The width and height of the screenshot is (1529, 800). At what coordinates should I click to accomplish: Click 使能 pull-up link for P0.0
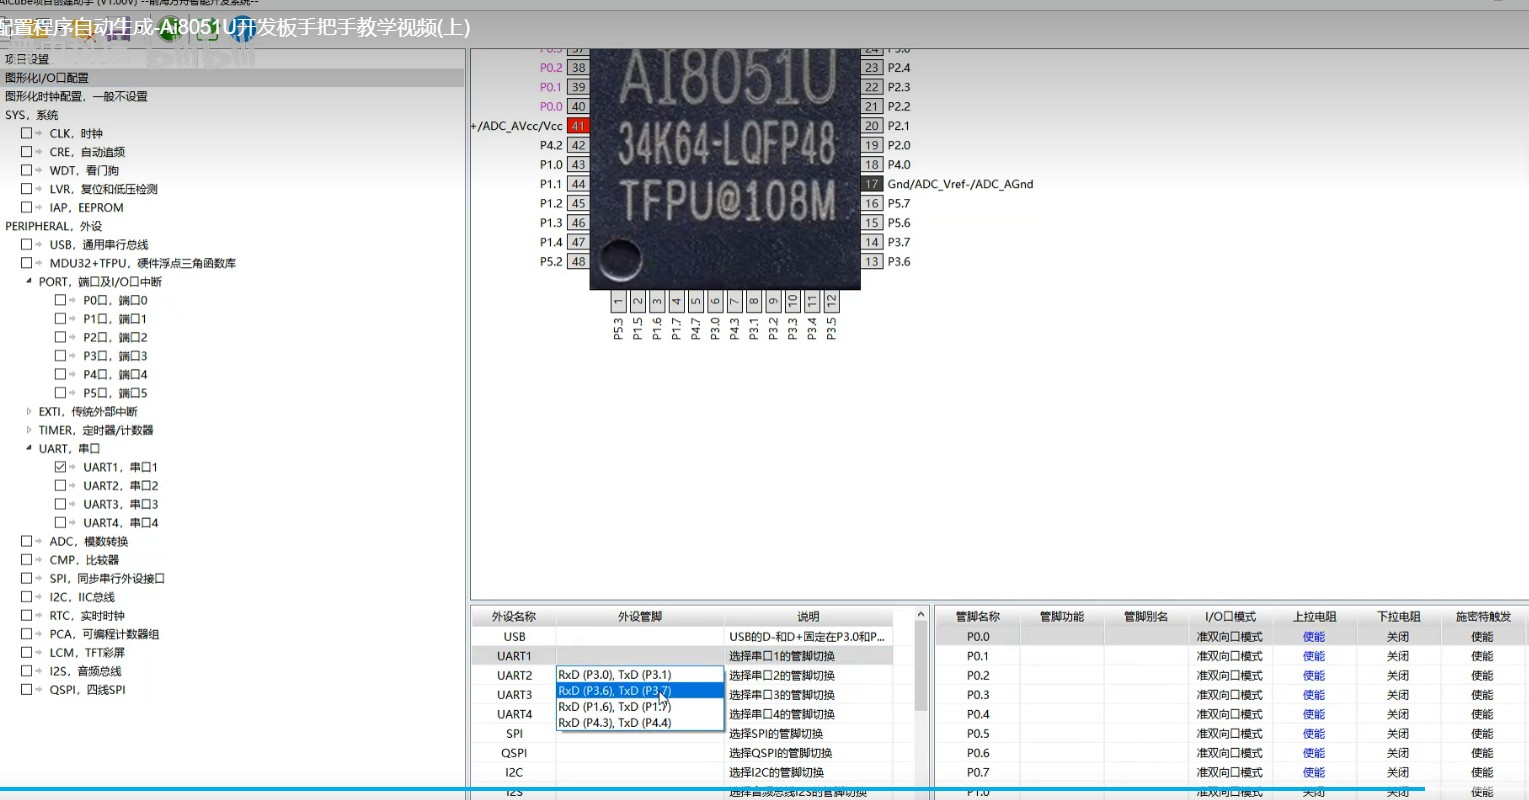(1313, 637)
